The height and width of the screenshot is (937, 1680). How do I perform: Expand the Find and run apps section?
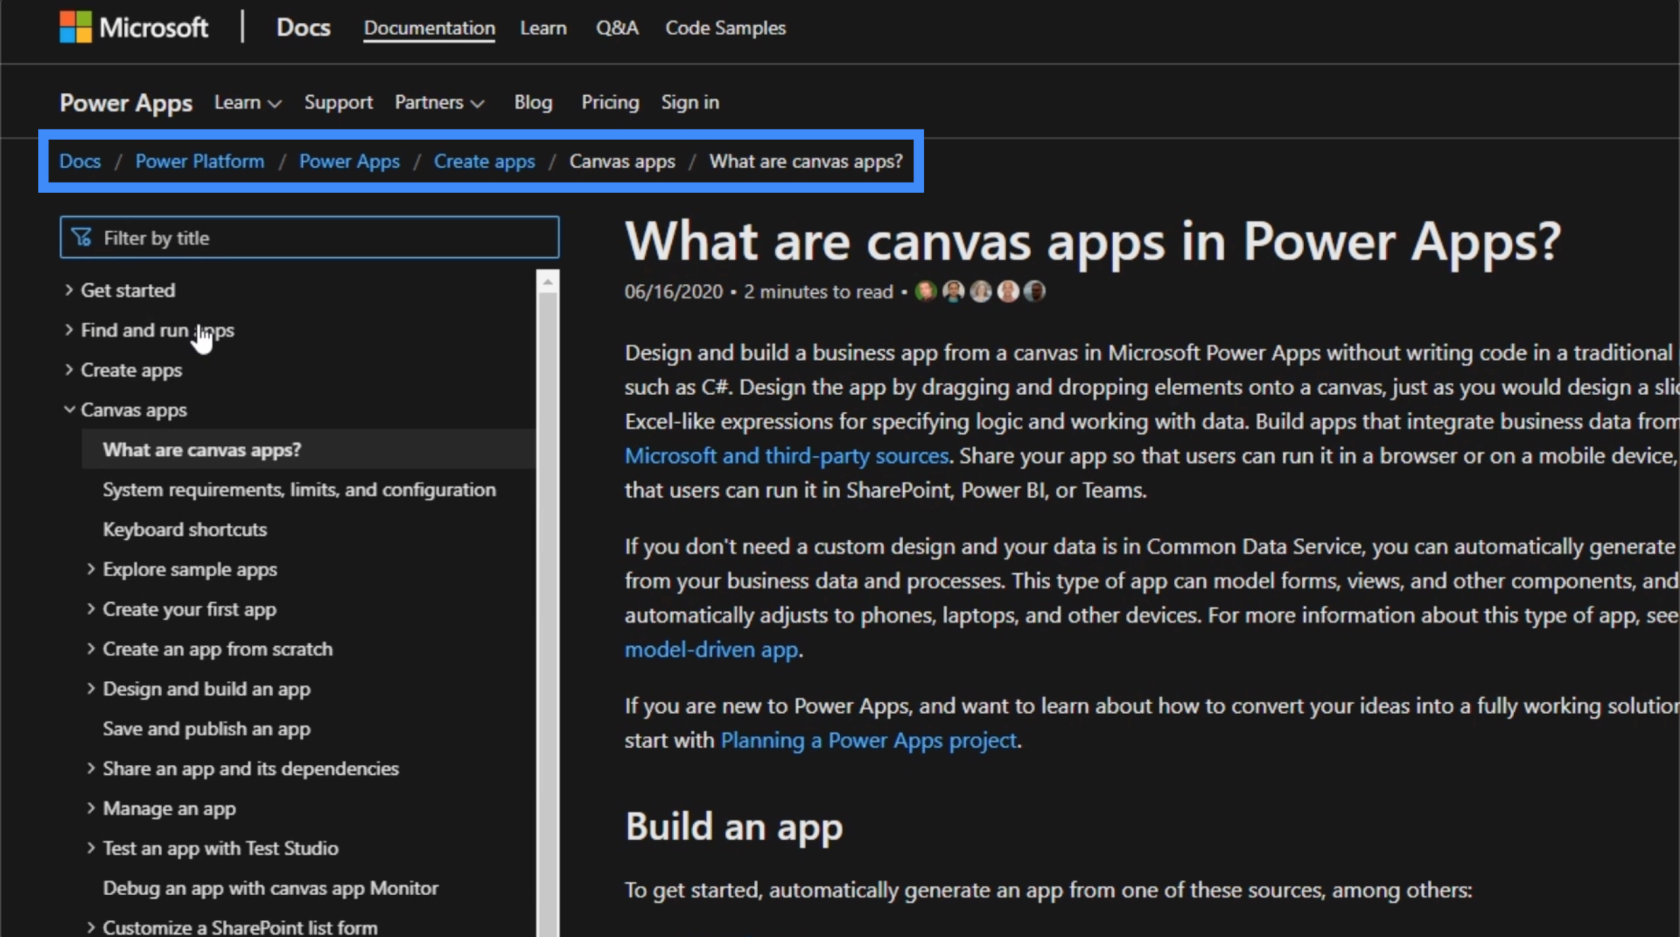pyautogui.click(x=69, y=330)
